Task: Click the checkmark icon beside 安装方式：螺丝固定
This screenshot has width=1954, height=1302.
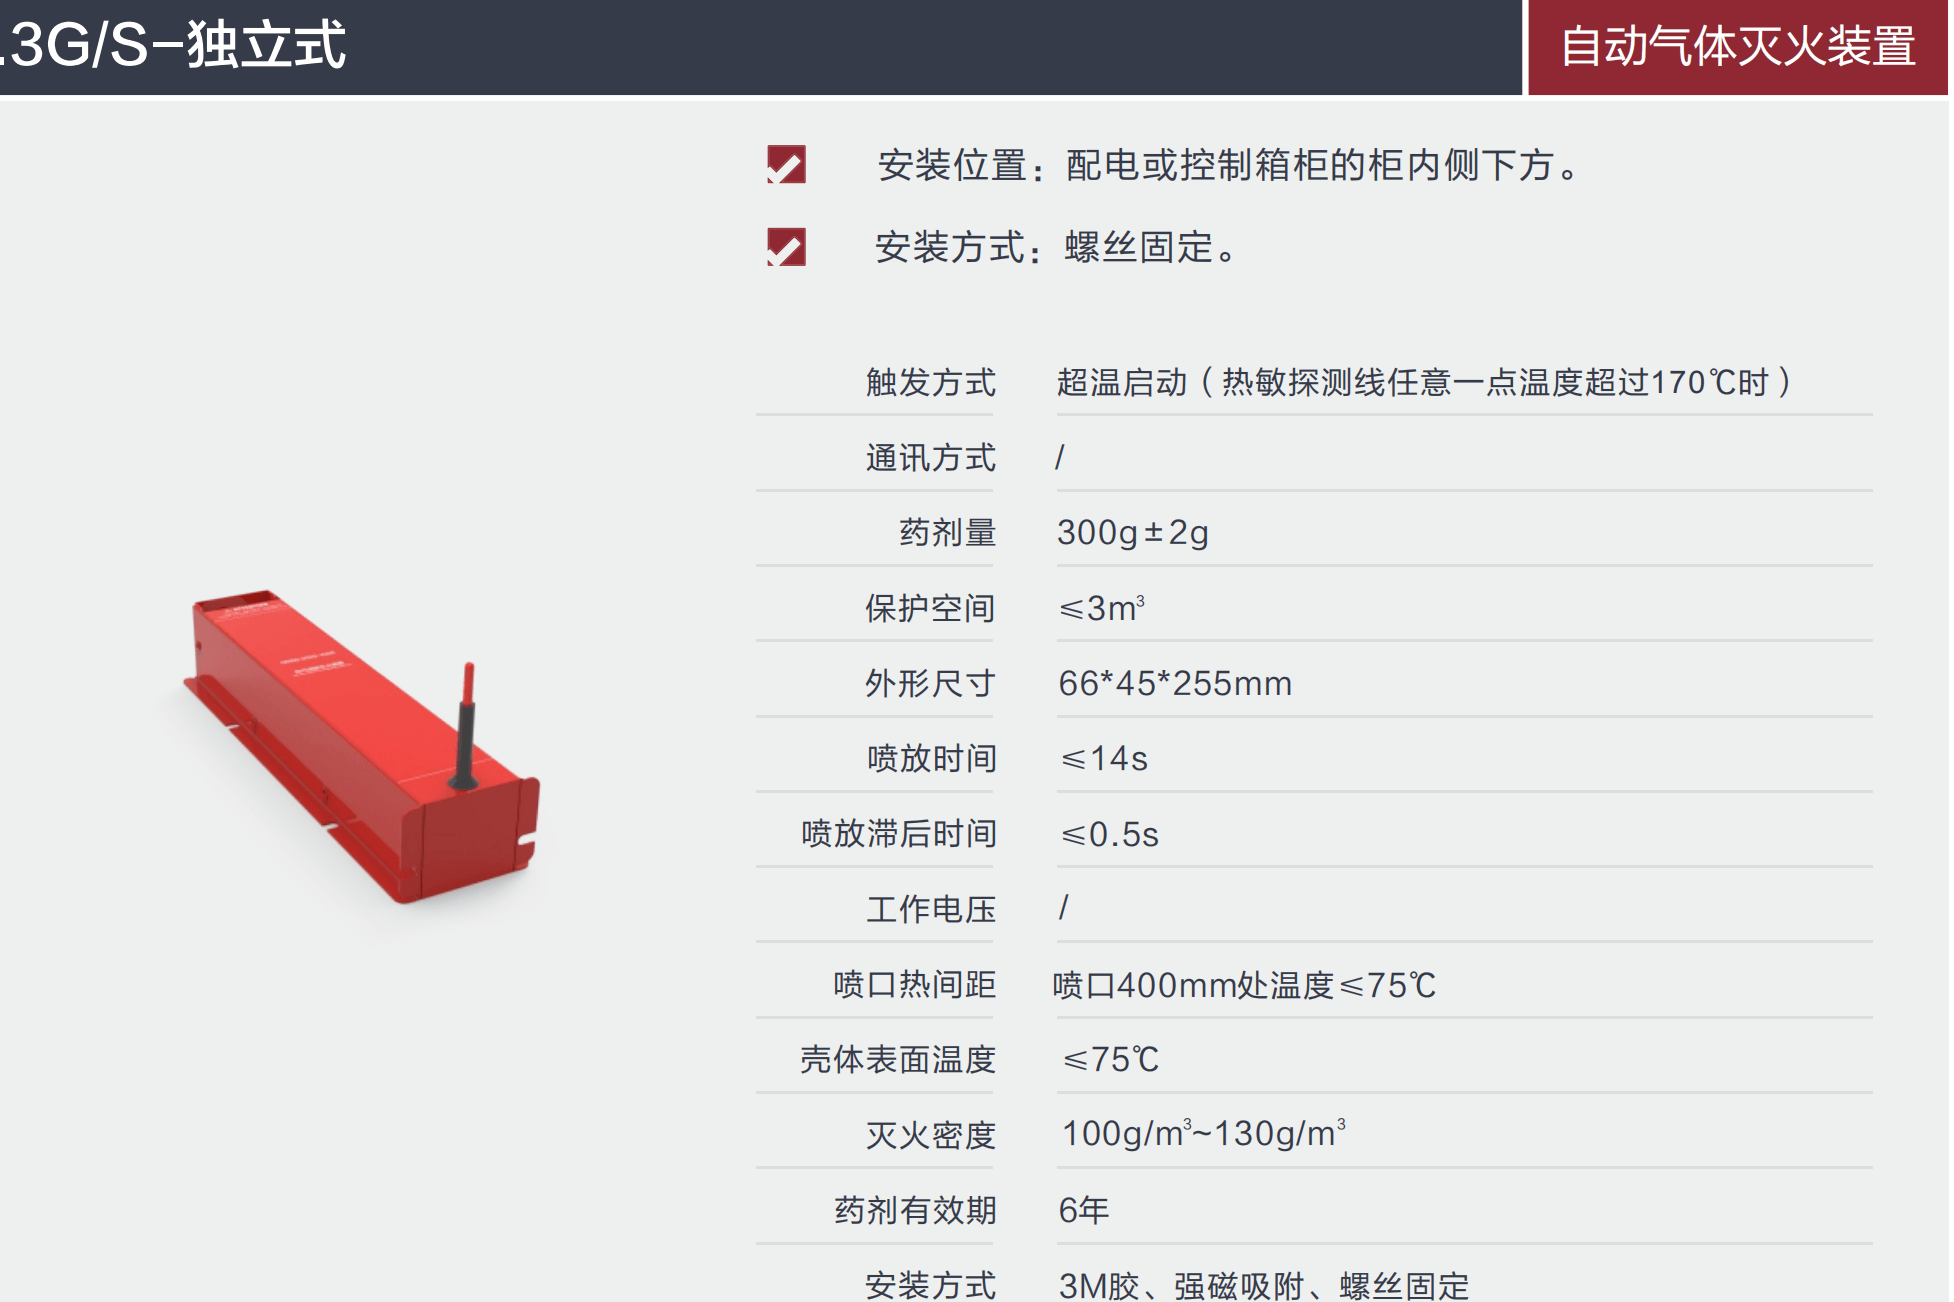Action: (x=786, y=246)
